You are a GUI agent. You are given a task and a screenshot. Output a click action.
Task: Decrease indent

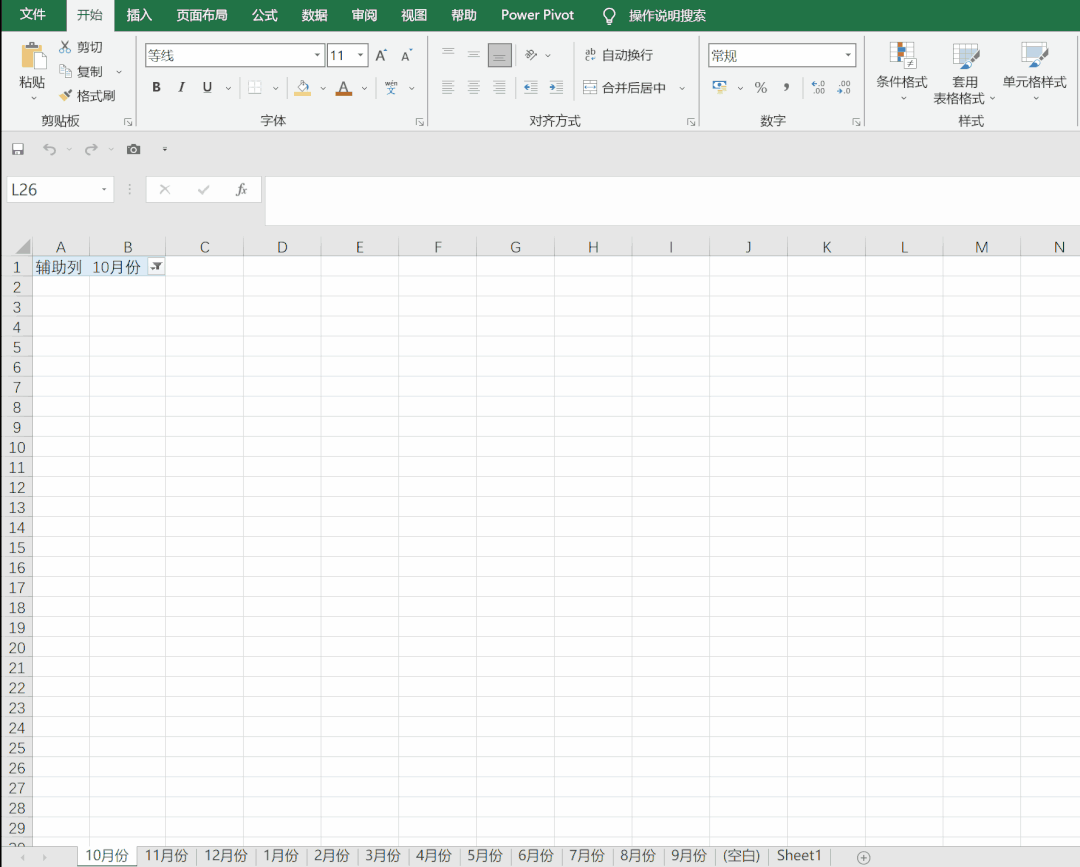(530, 87)
